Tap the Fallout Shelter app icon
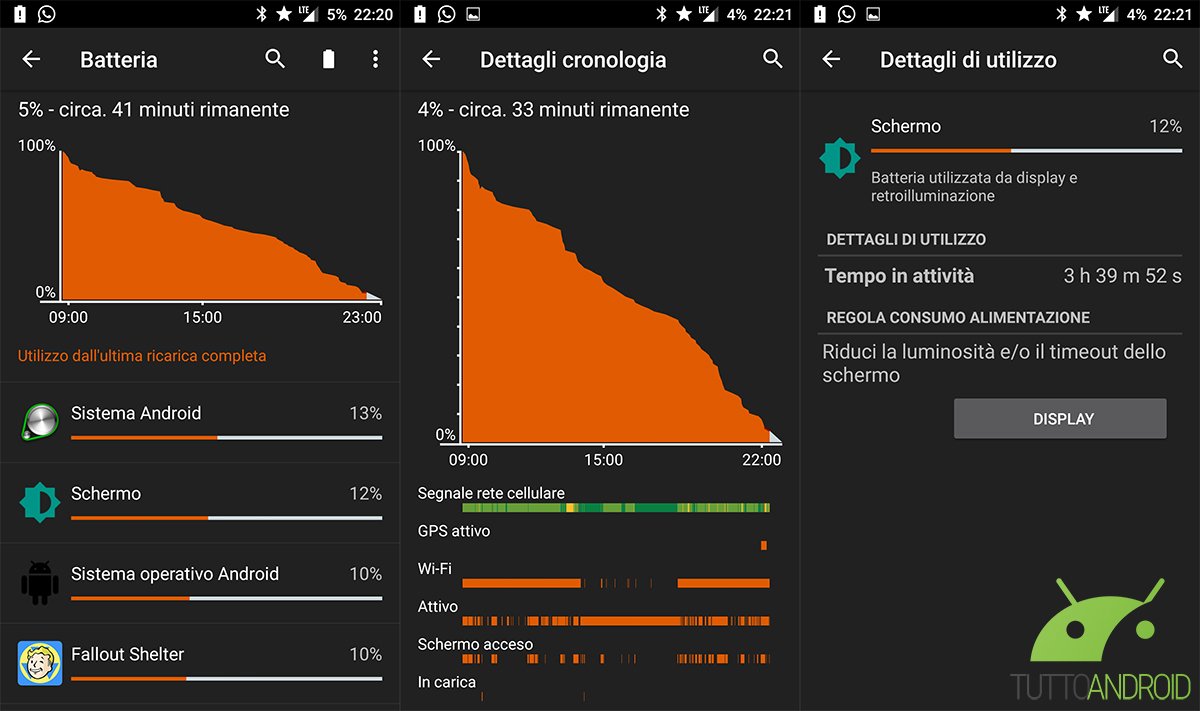The height and width of the screenshot is (711, 1200). [x=40, y=663]
